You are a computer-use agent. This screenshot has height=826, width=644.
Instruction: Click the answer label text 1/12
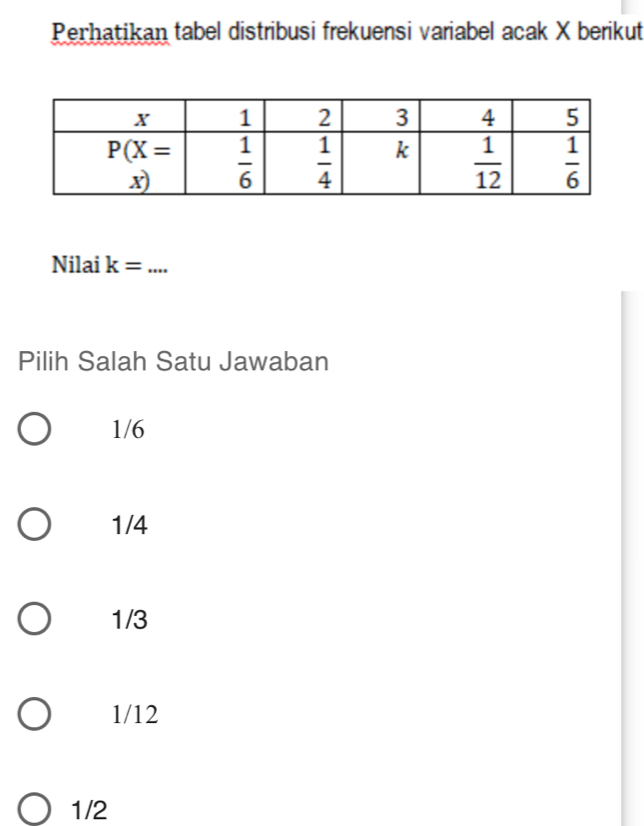click(135, 715)
